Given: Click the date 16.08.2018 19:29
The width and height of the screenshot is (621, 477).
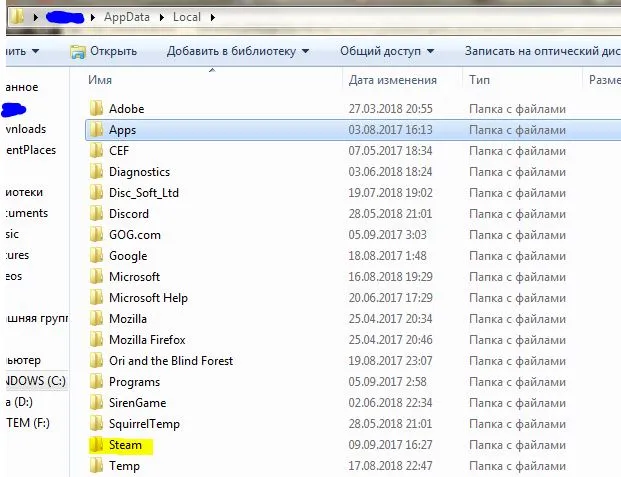Looking at the screenshot, I should [x=391, y=277].
